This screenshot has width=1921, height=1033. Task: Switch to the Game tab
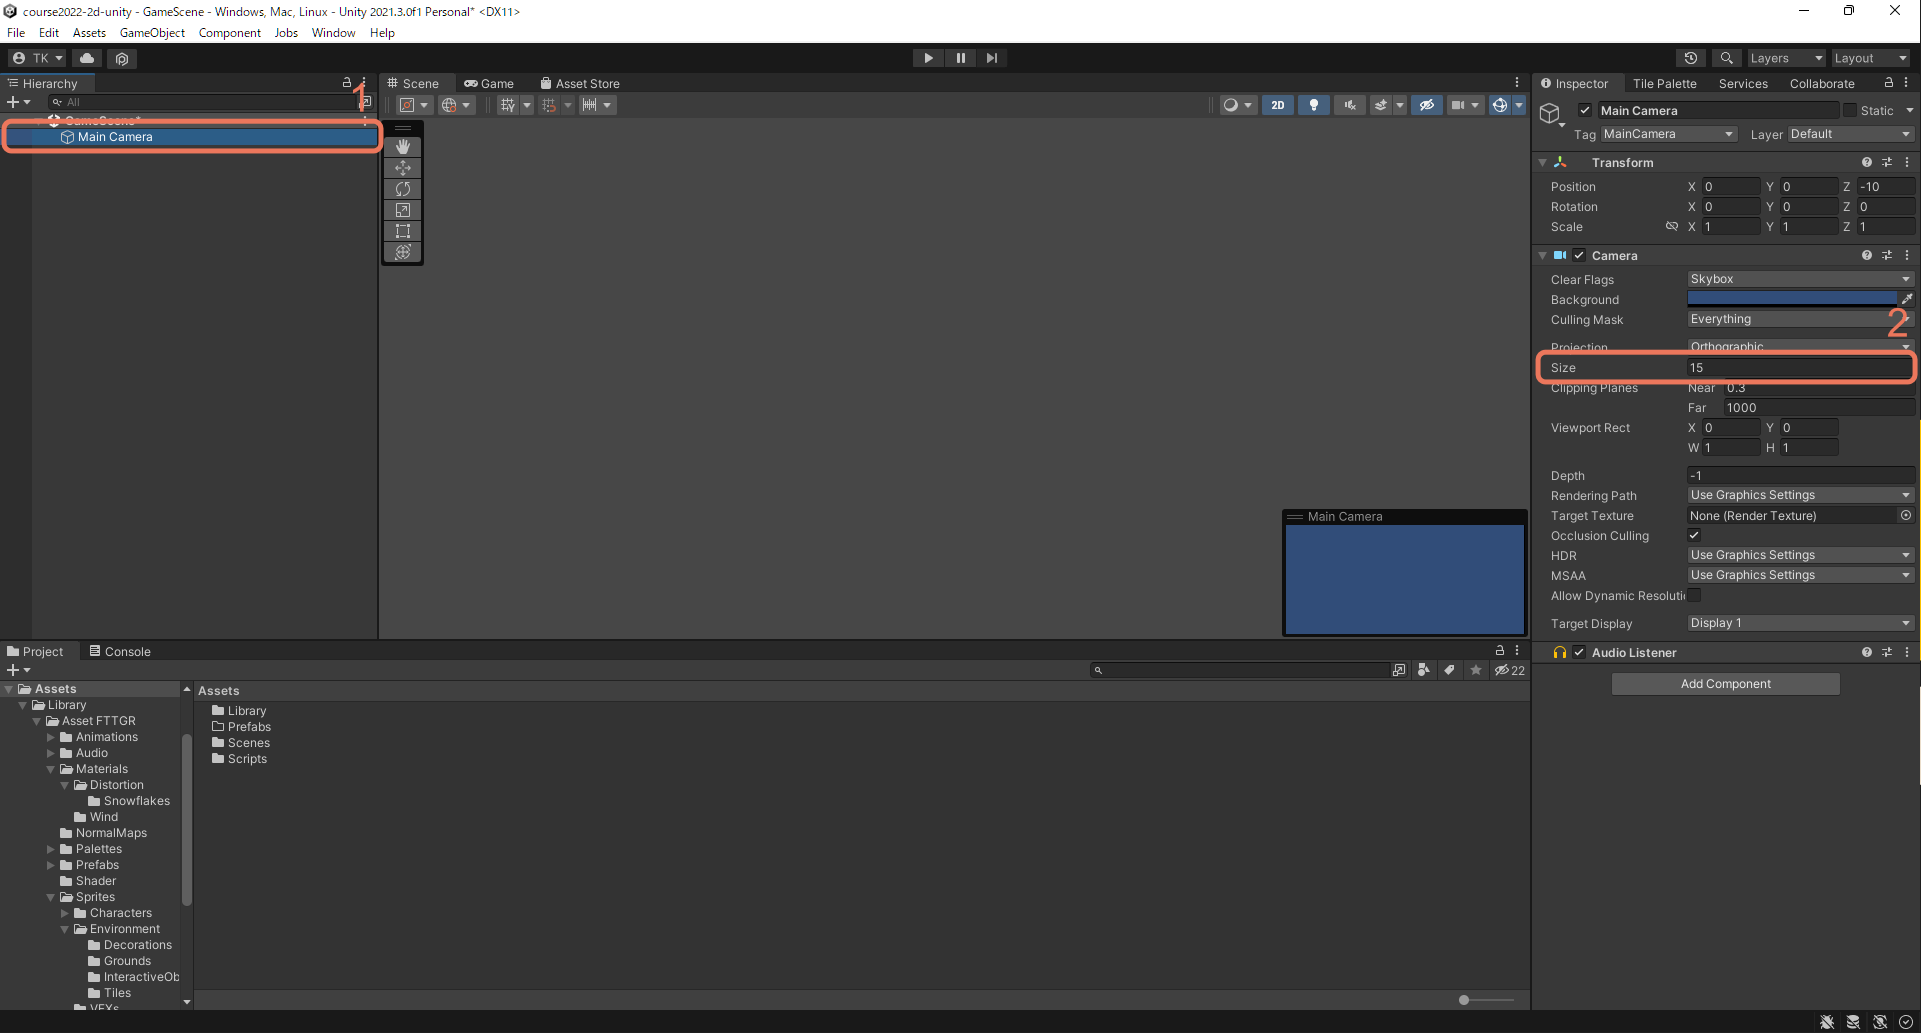coord(489,84)
